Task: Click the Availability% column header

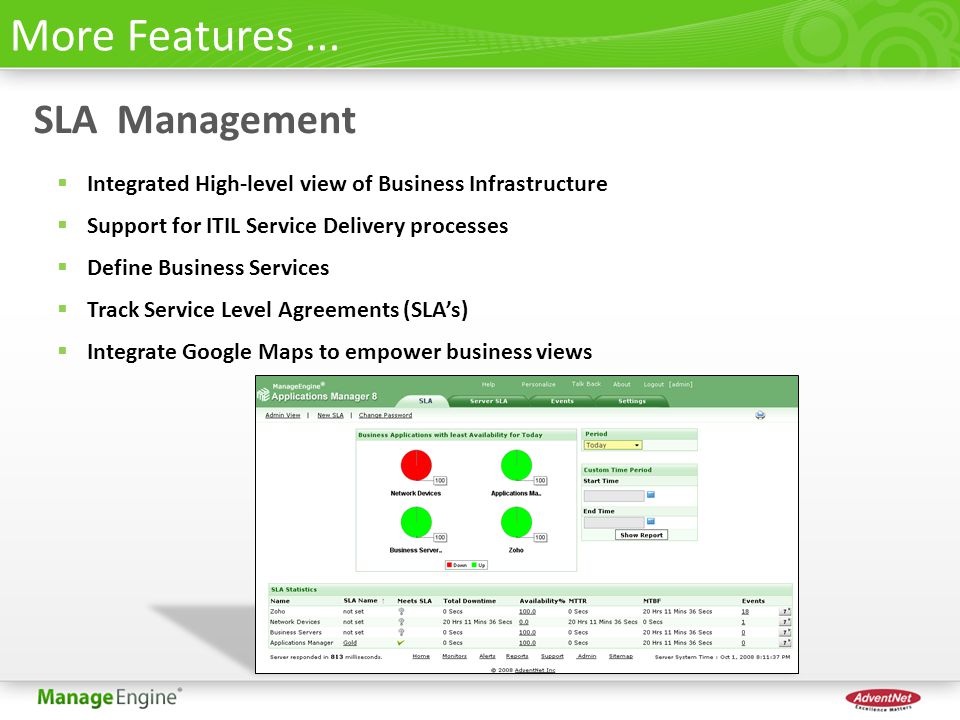Action: (x=542, y=601)
